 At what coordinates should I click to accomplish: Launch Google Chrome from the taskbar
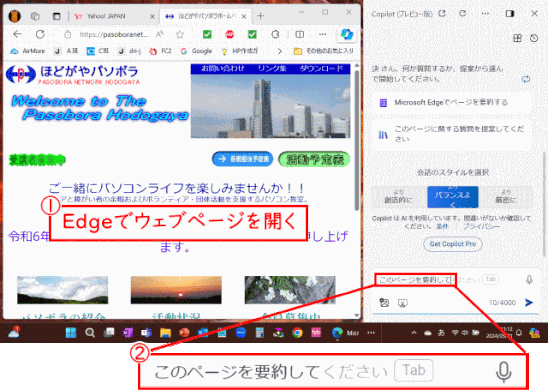[297, 333]
